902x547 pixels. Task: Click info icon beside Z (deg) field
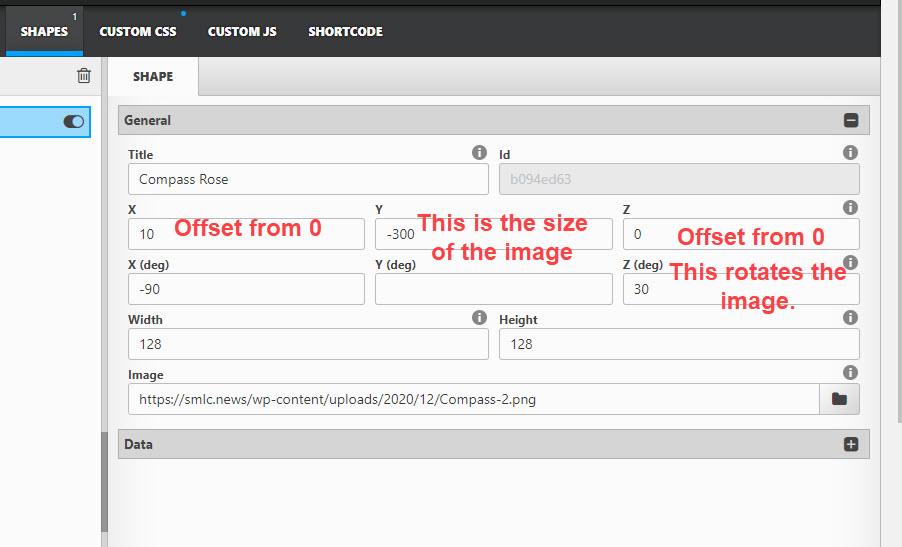click(850, 262)
